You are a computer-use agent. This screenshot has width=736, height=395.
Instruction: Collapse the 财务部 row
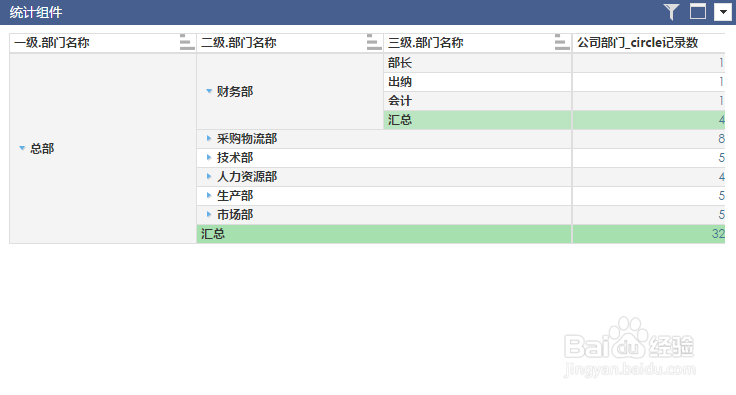coord(209,91)
